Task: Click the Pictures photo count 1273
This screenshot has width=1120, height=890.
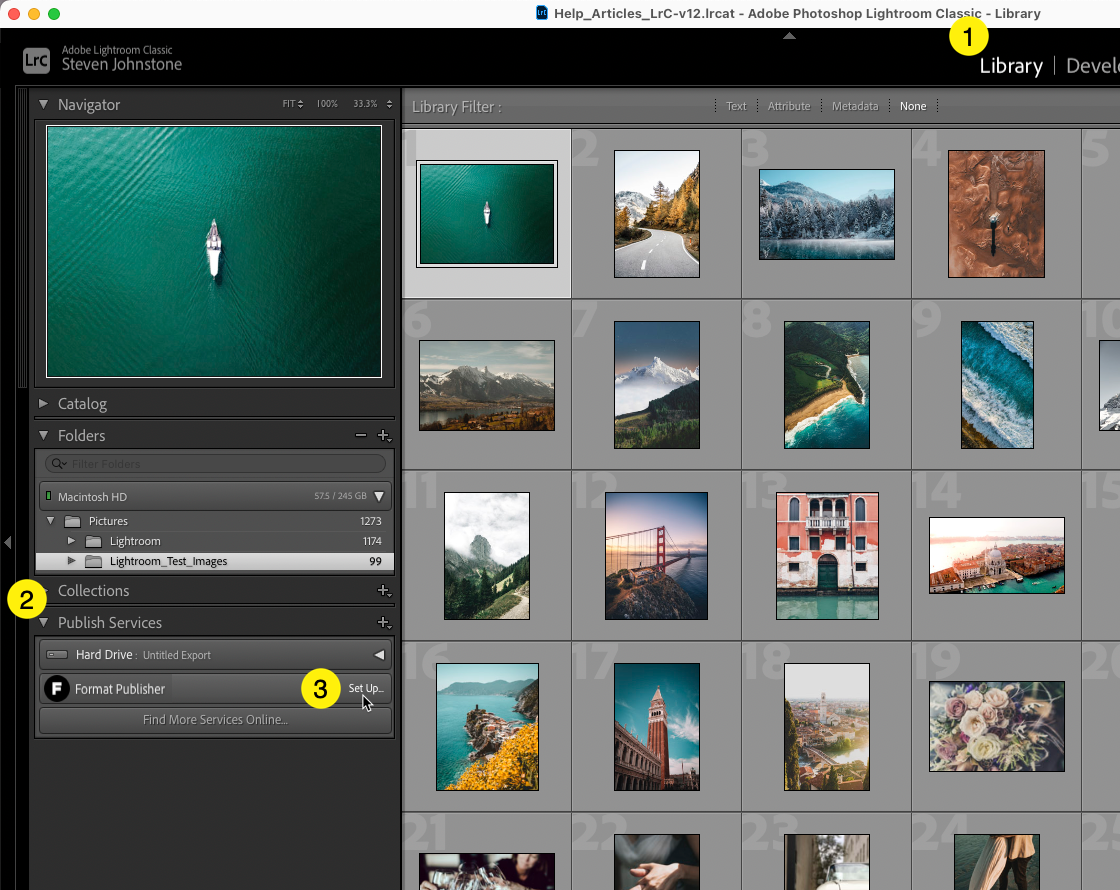Action: pos(371,521)
